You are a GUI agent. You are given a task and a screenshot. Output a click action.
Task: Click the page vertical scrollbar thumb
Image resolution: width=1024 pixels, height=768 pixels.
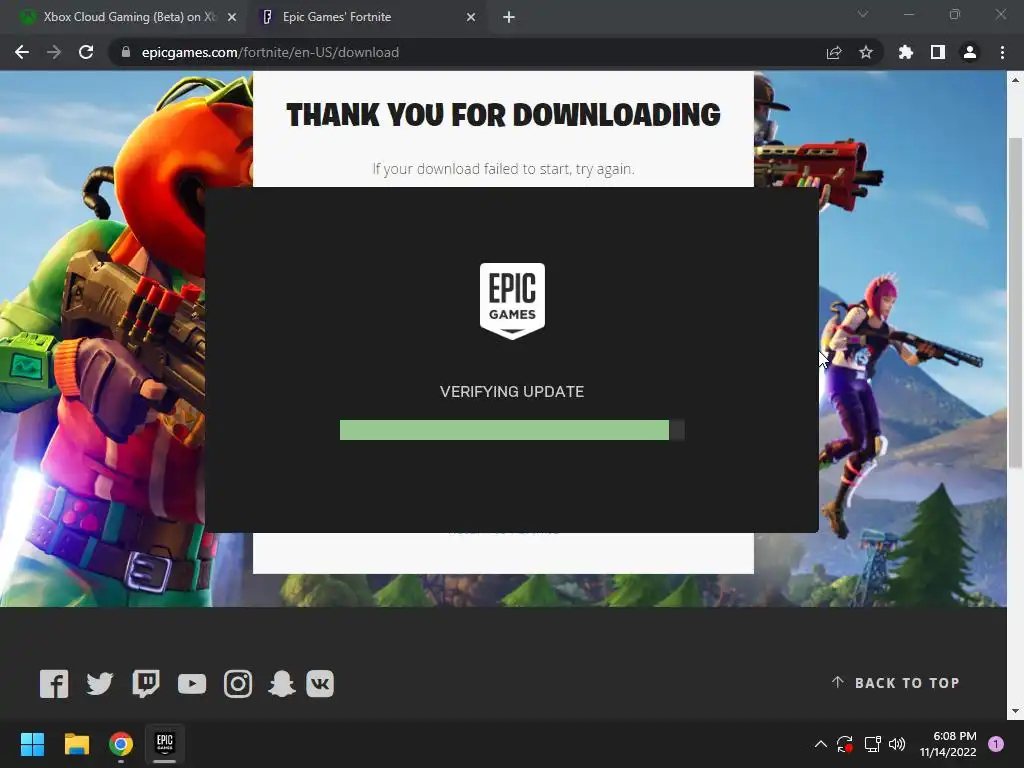[1015, 303]
